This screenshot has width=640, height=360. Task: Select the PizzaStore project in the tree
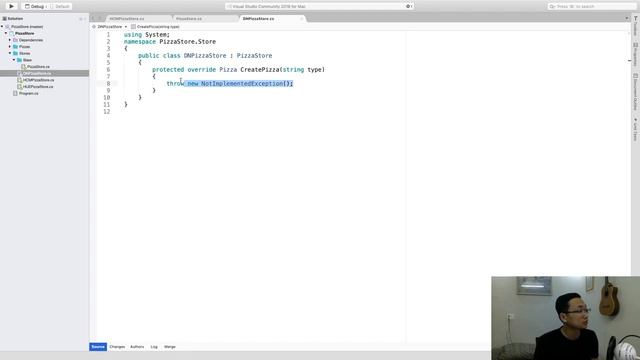point(24,33)
